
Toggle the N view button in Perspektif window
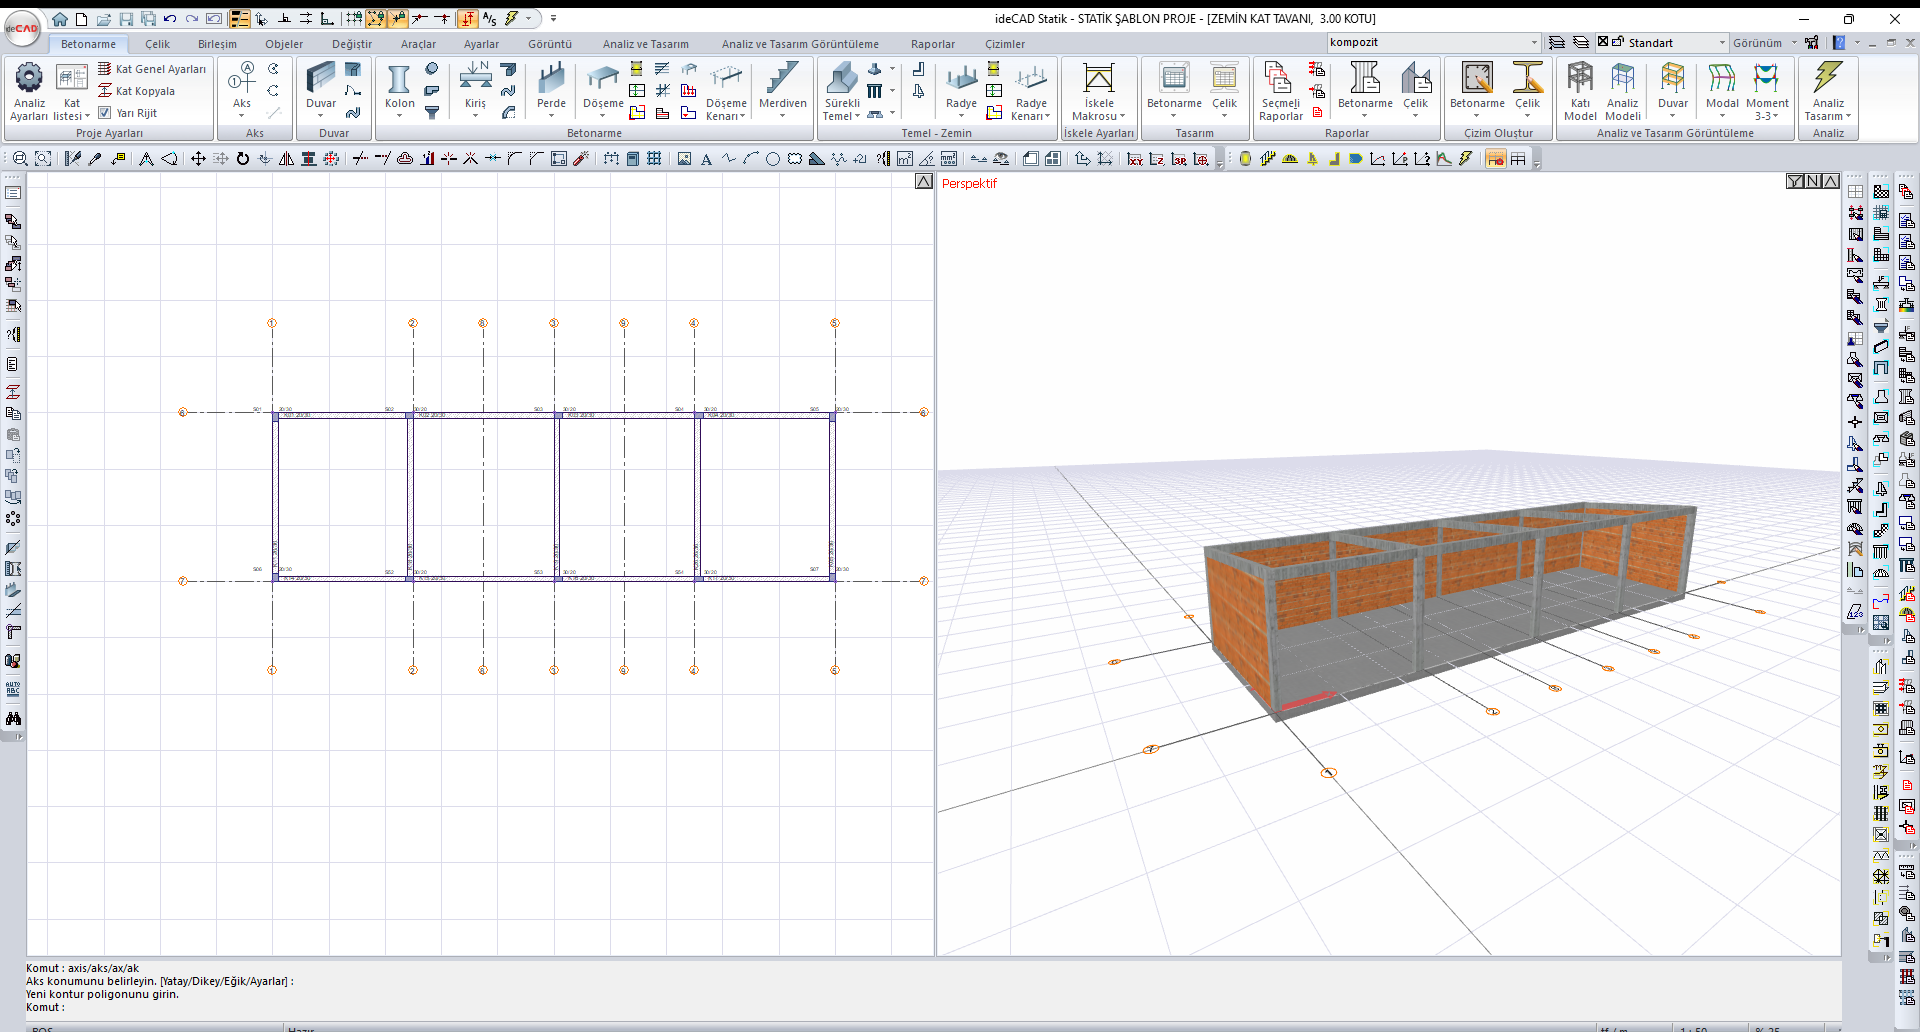pyautogui.click(x=1813, y=181)
